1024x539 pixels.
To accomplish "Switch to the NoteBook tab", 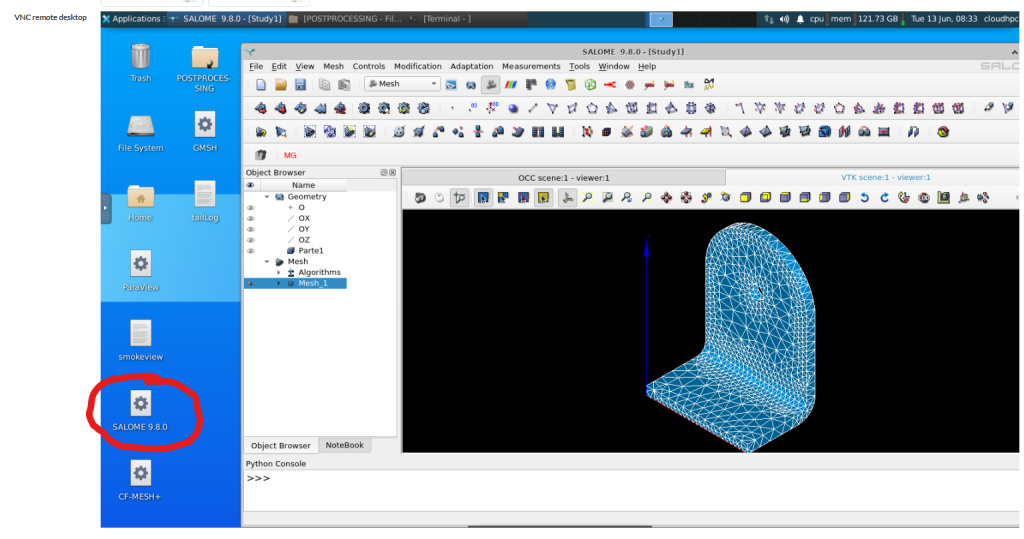I will [x=344, y=446].
